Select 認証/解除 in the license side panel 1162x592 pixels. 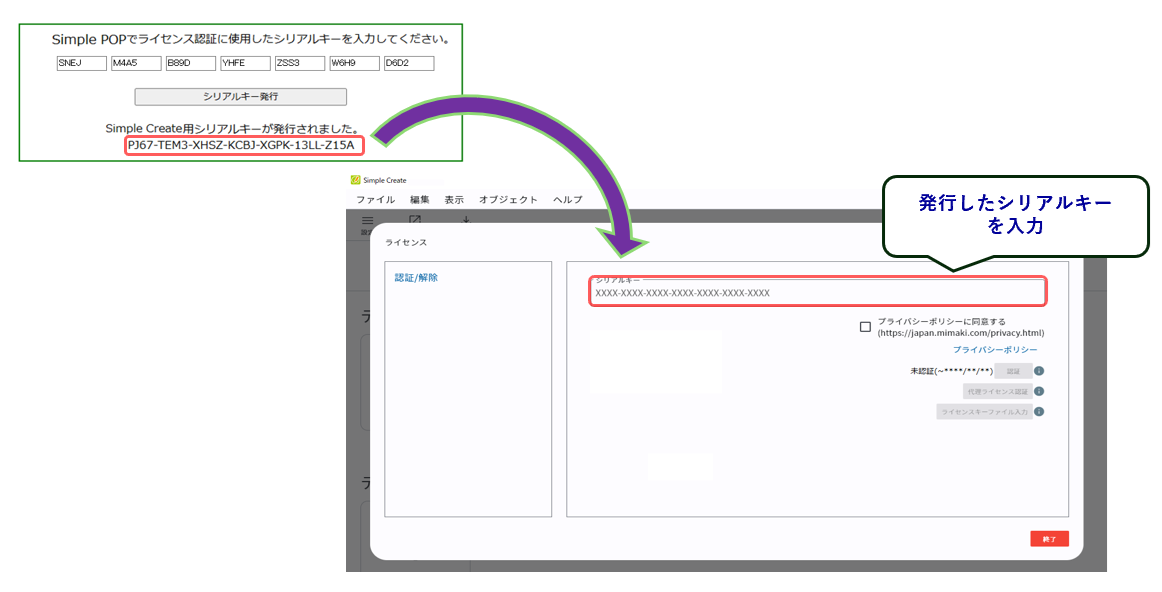pos(416,278)
